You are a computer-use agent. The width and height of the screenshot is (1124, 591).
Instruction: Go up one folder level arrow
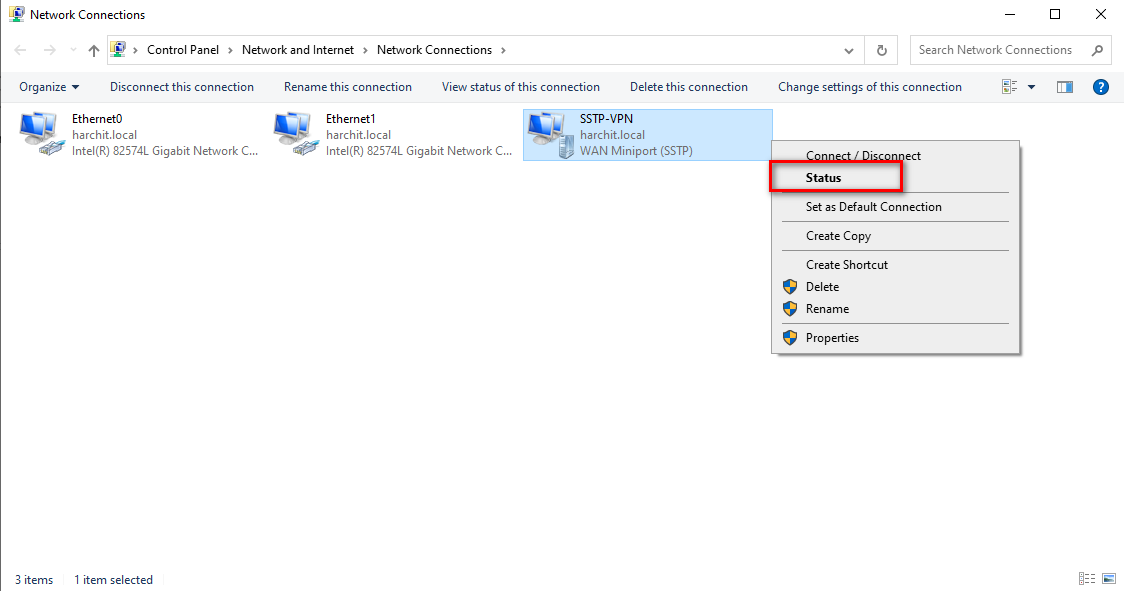pos(94,50)
